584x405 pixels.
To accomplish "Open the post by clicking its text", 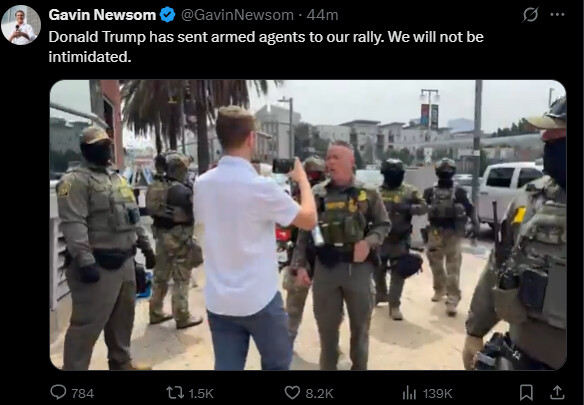I will tap(266, 47).
